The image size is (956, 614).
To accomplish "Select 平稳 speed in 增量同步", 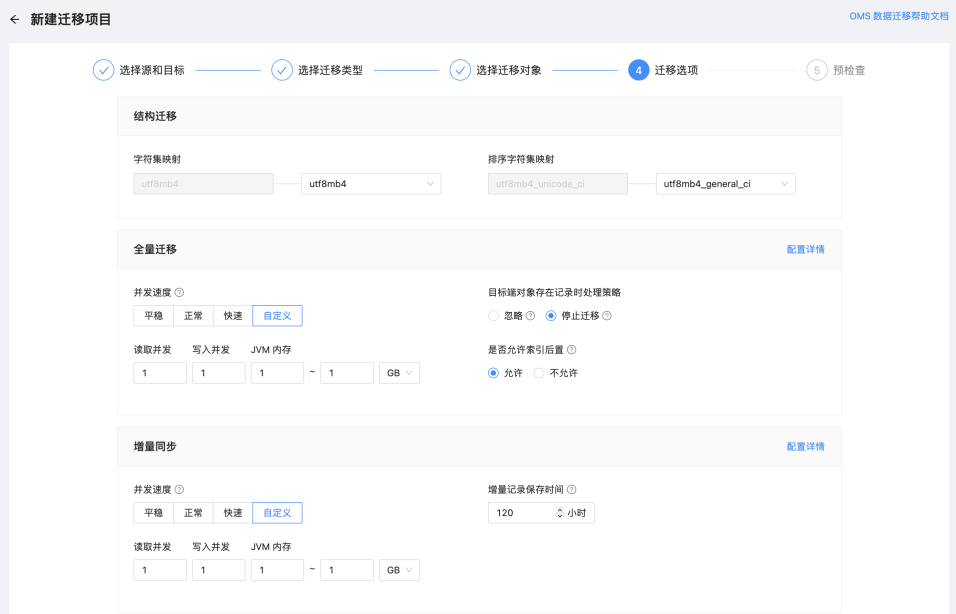I will tap(154, 513).
